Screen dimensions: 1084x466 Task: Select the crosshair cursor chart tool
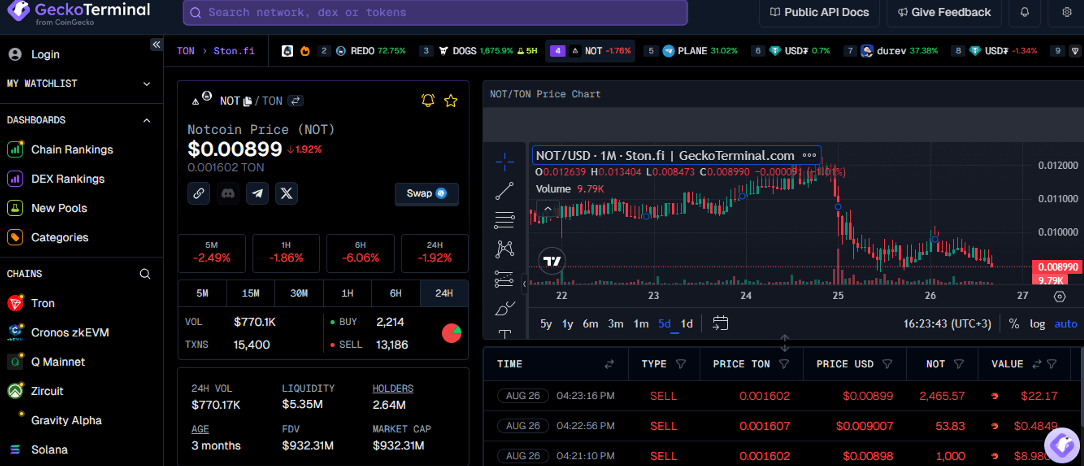[x=504, y=160]
